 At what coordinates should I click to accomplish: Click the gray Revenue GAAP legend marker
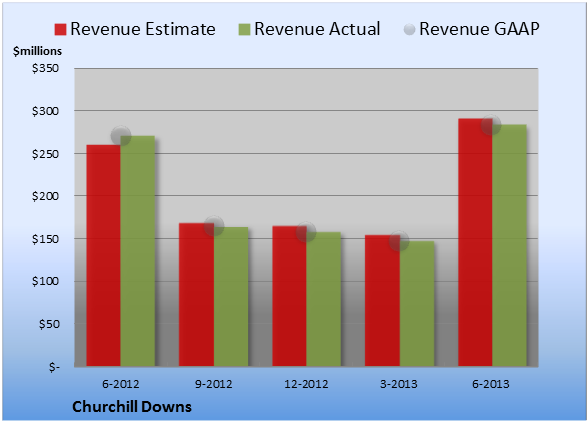pyautogui.click(x=410, y=30)
